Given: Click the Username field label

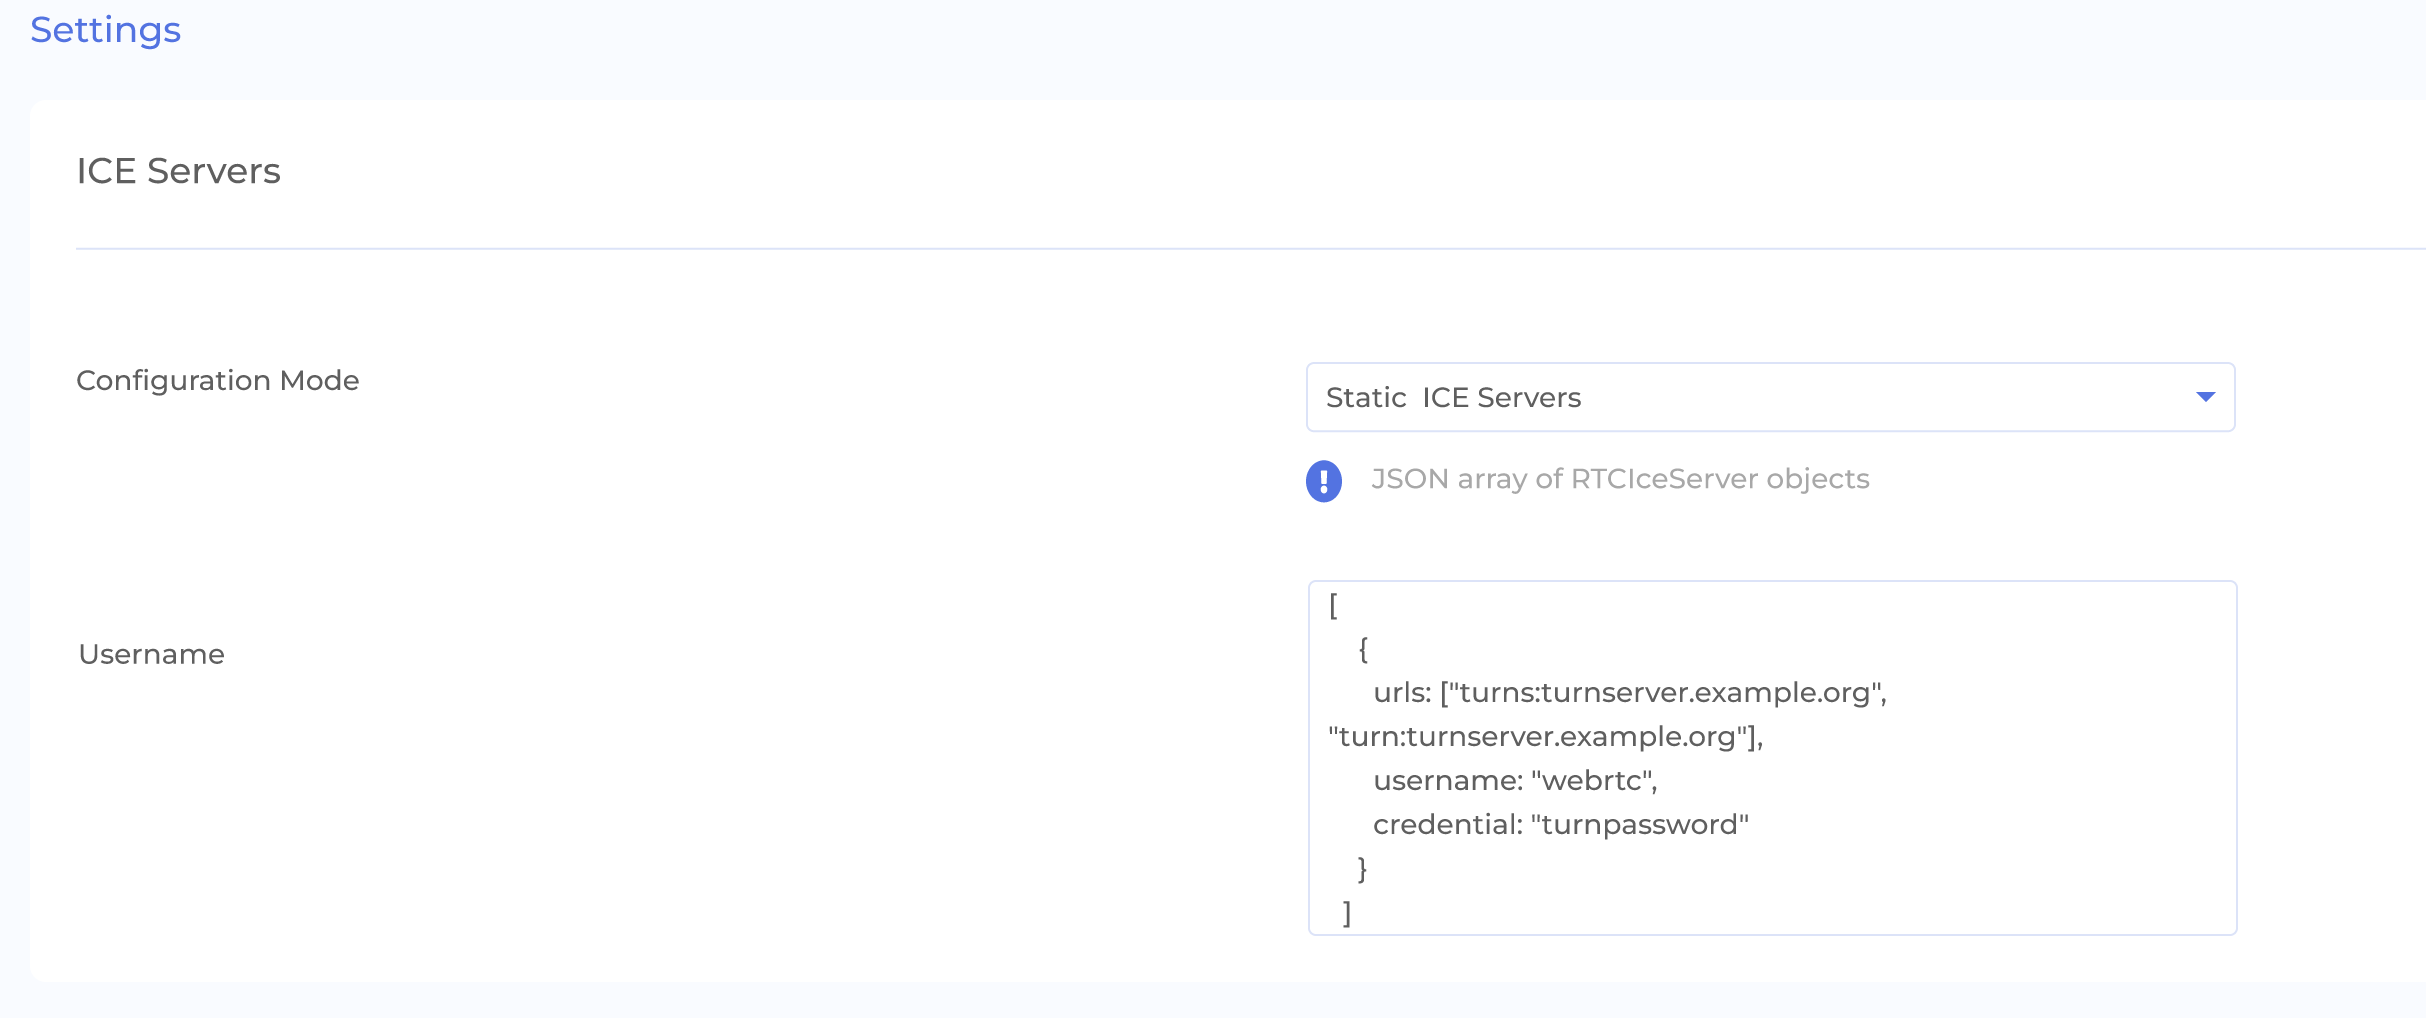Looking at the screenshot, I should (x=151, y=654).
